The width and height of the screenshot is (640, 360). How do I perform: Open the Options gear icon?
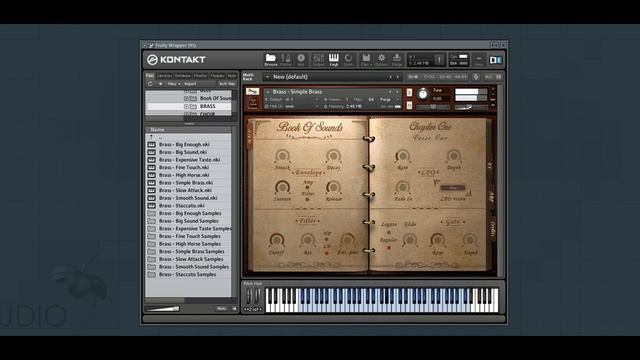[381, 60]
